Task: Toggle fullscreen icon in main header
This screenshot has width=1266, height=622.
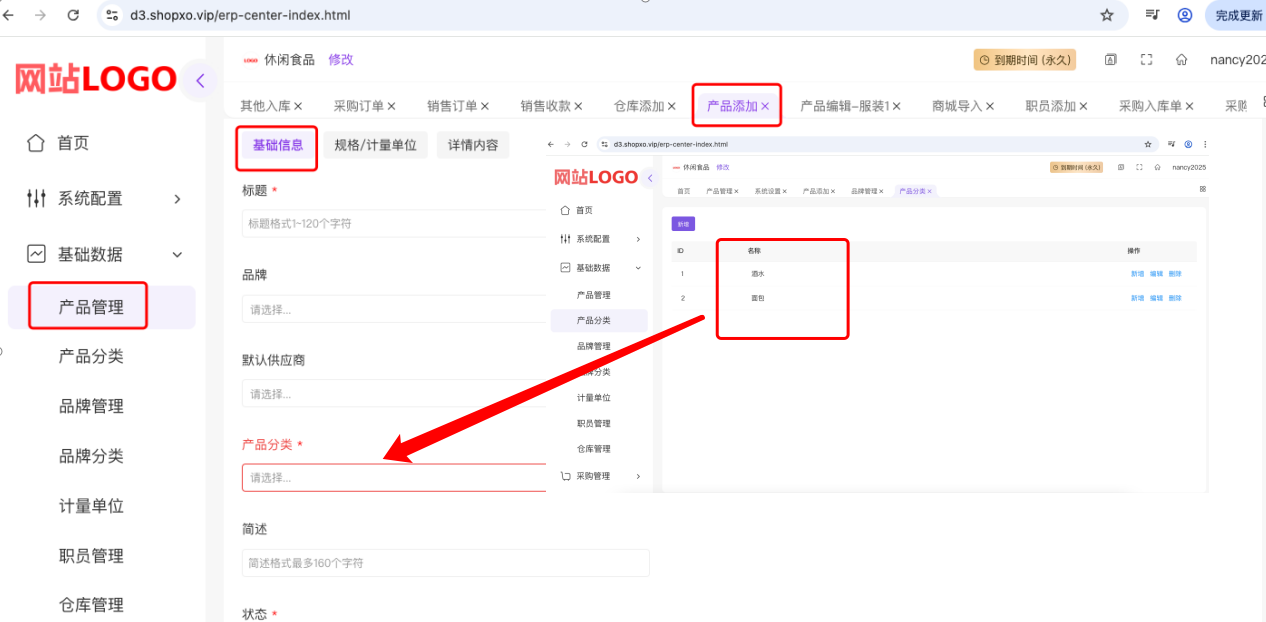Action: tap(1146, 60)
